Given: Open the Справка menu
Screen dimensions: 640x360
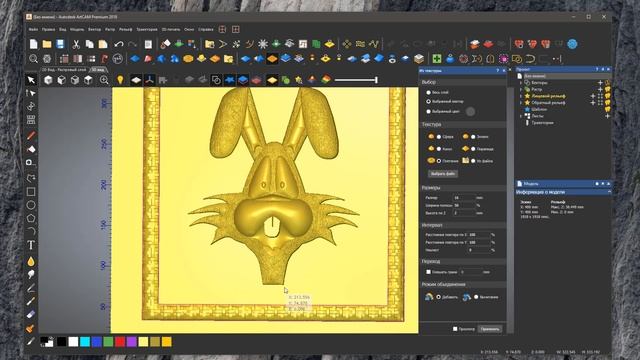Looking at the screenshot, I should point(205,29).
